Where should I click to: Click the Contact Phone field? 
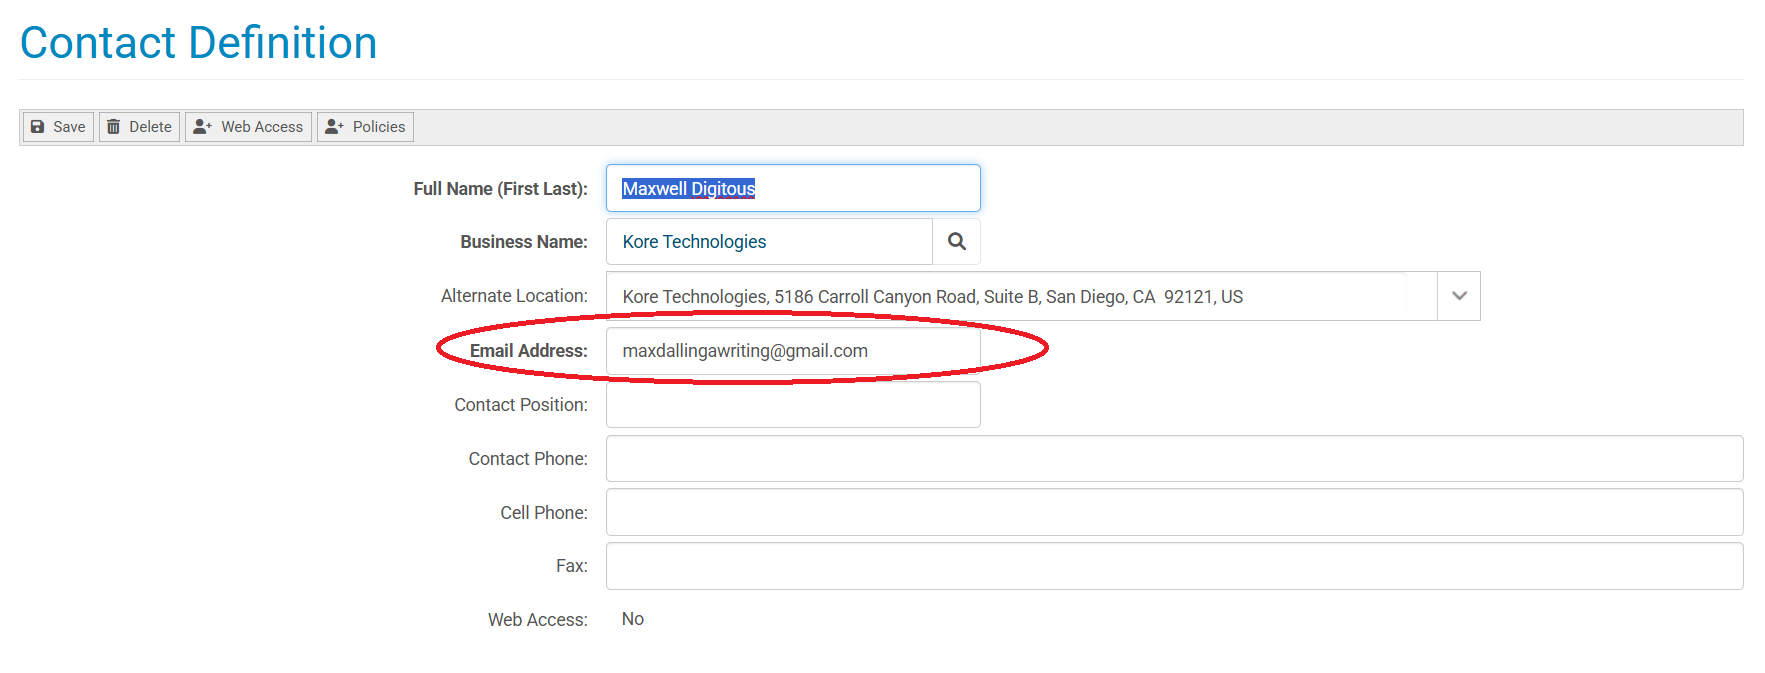pos(1174,458)
